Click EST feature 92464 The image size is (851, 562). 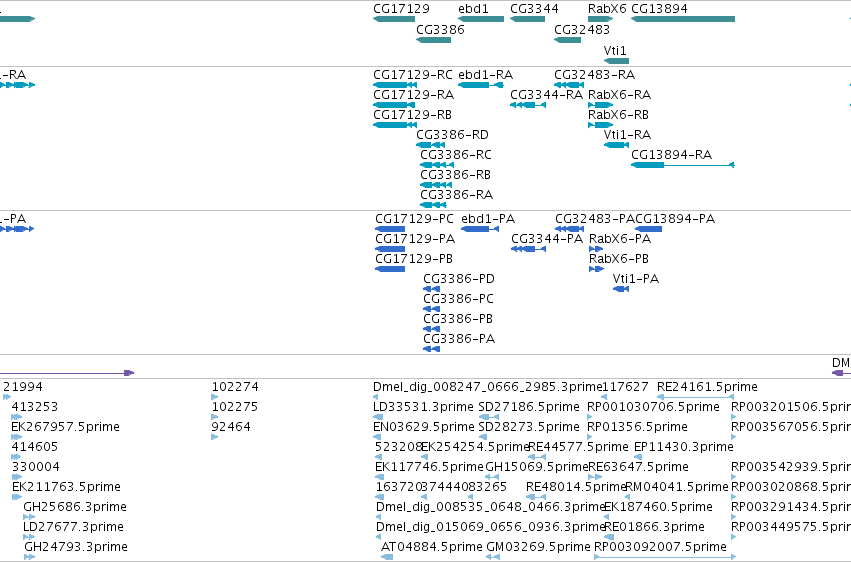(215, 437)
